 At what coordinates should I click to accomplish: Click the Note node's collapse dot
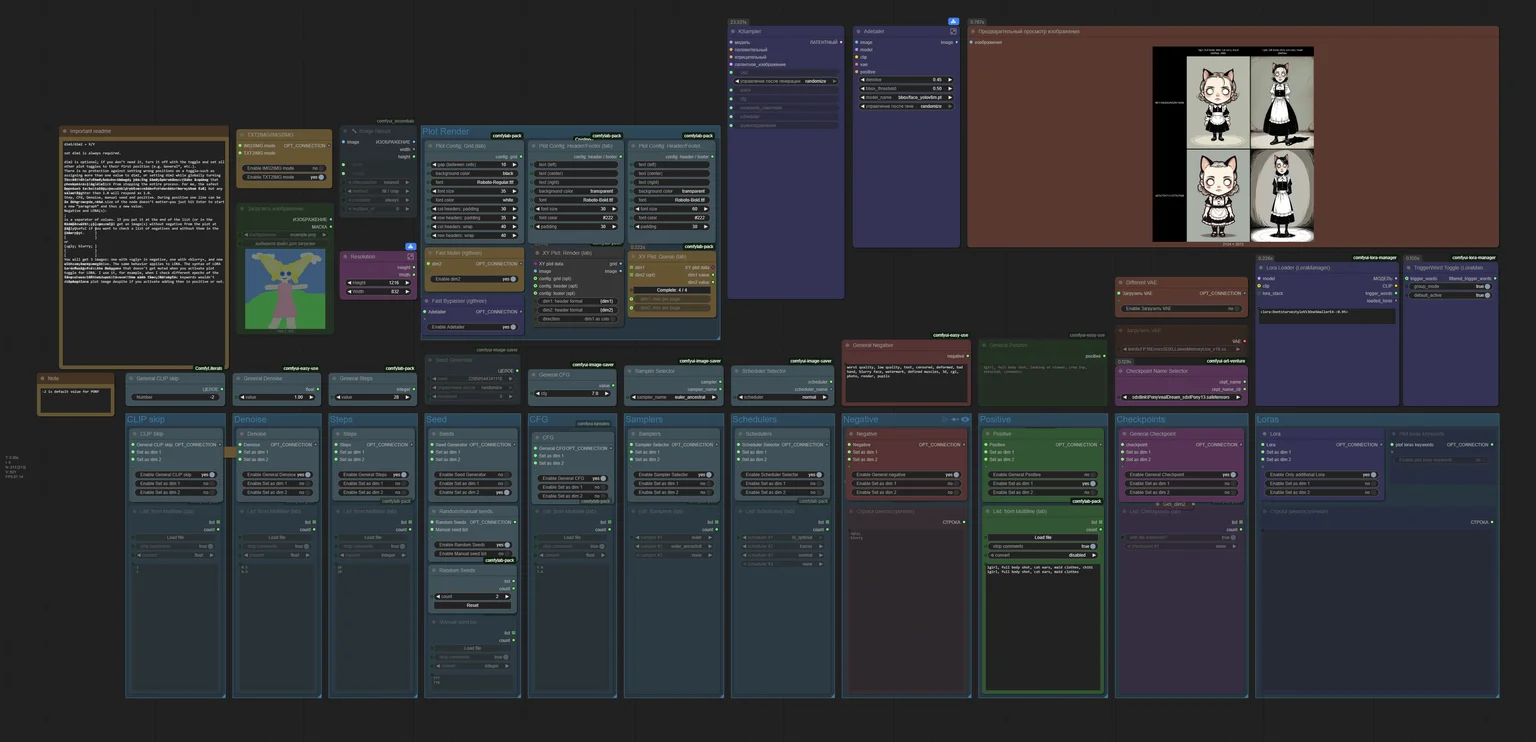(44, 379)
